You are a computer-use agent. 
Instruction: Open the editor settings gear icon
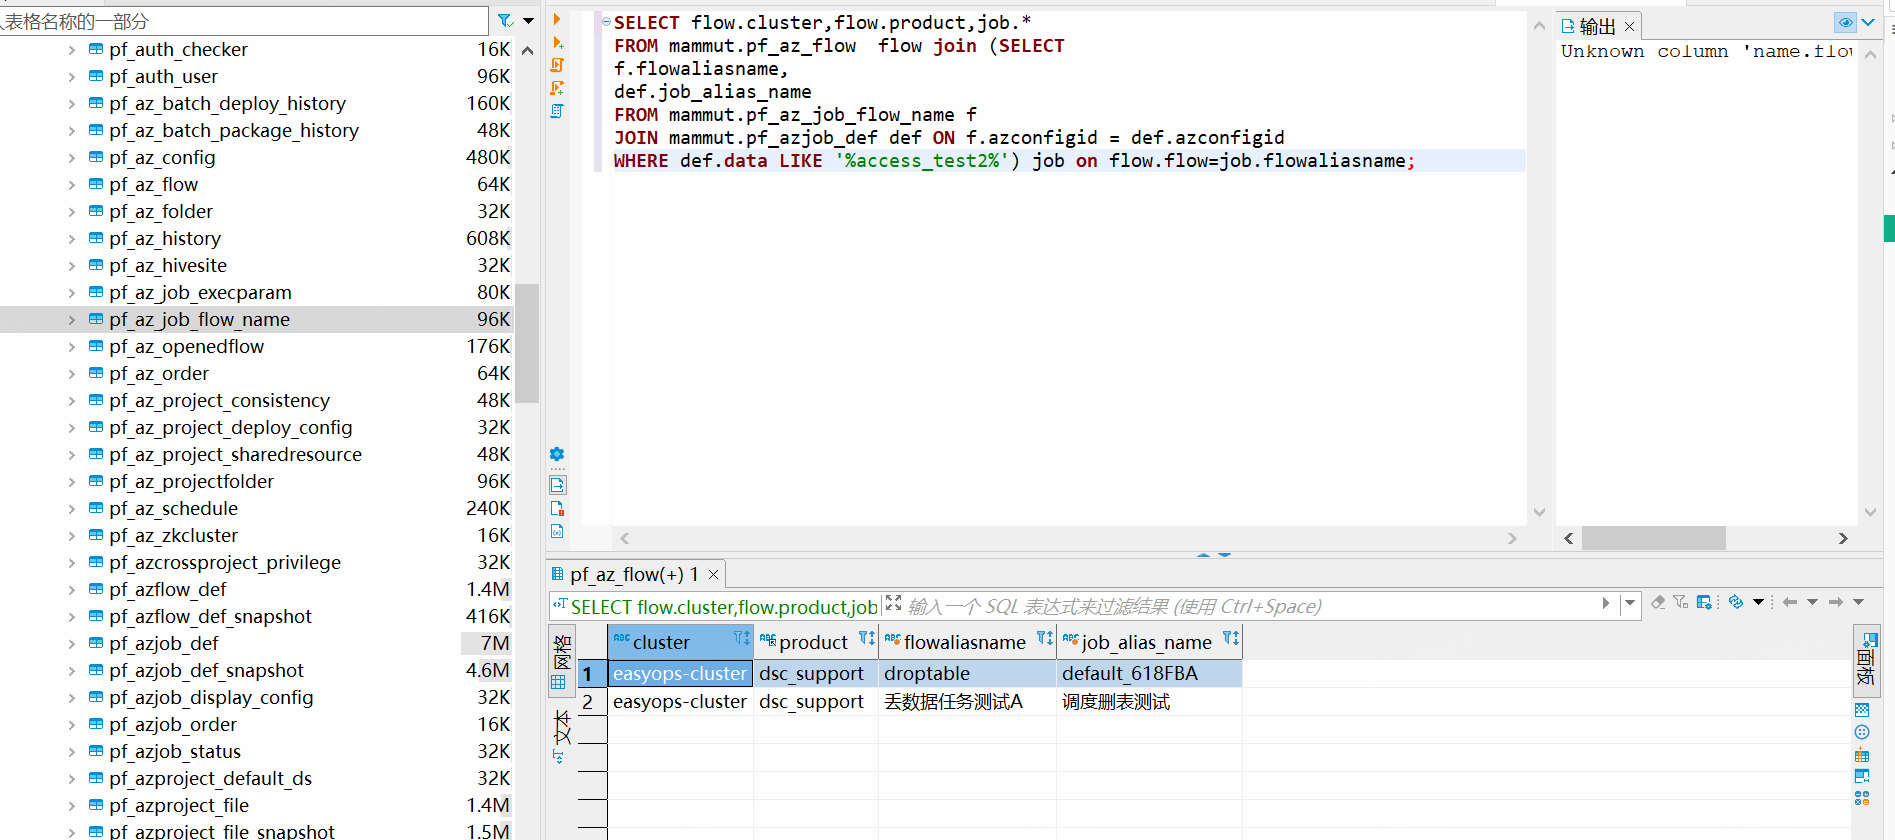557,454
